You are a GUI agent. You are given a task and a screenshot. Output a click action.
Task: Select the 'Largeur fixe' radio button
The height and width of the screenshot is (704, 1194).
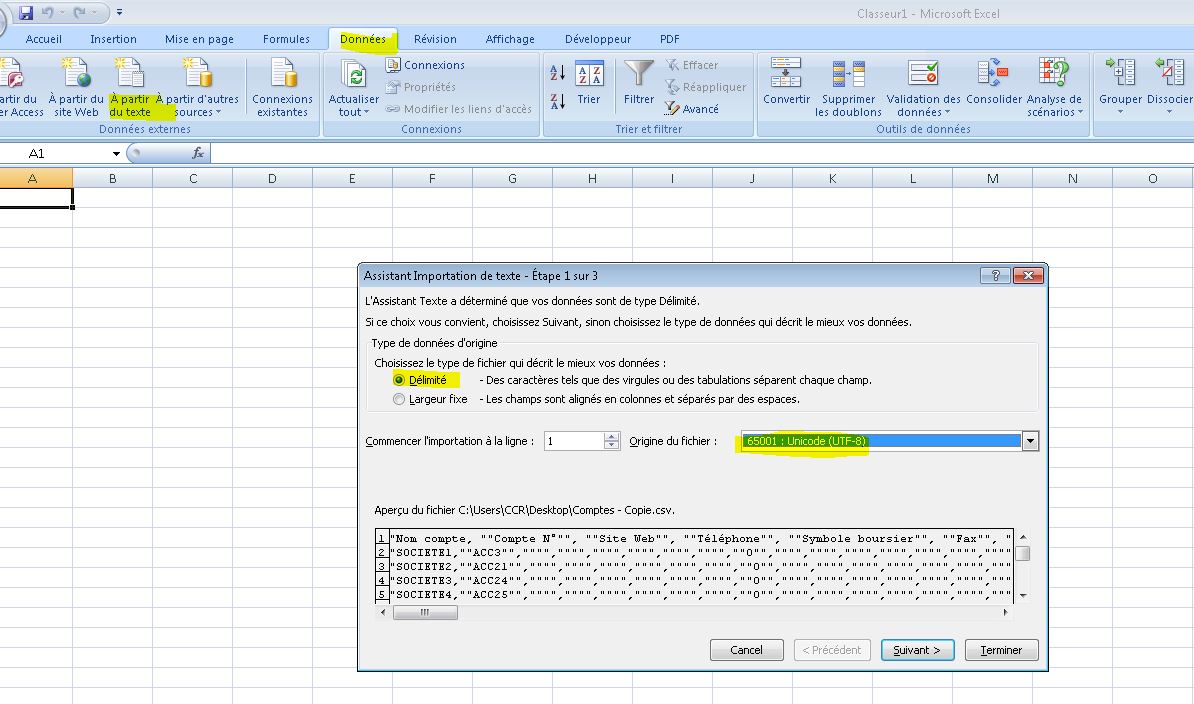coord(400,399)
